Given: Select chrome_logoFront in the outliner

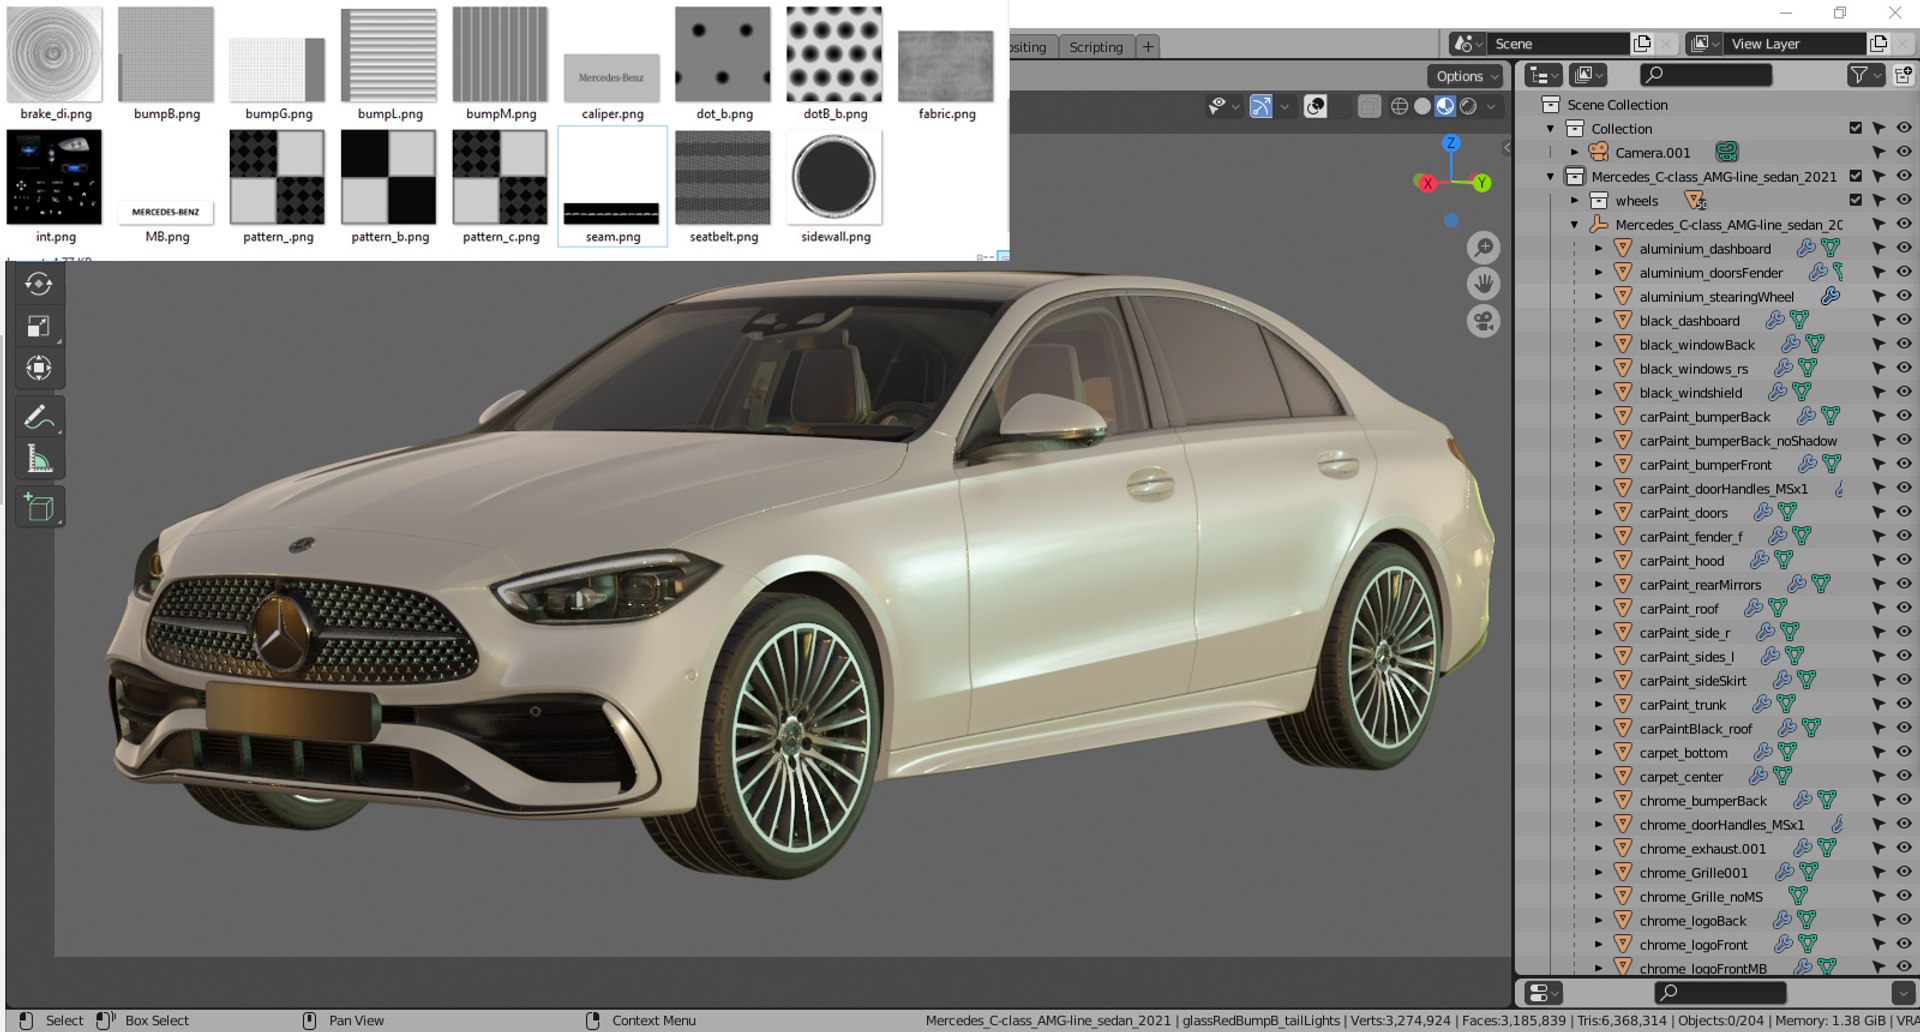Looking at the screenshot, I should click(1693, 944).
